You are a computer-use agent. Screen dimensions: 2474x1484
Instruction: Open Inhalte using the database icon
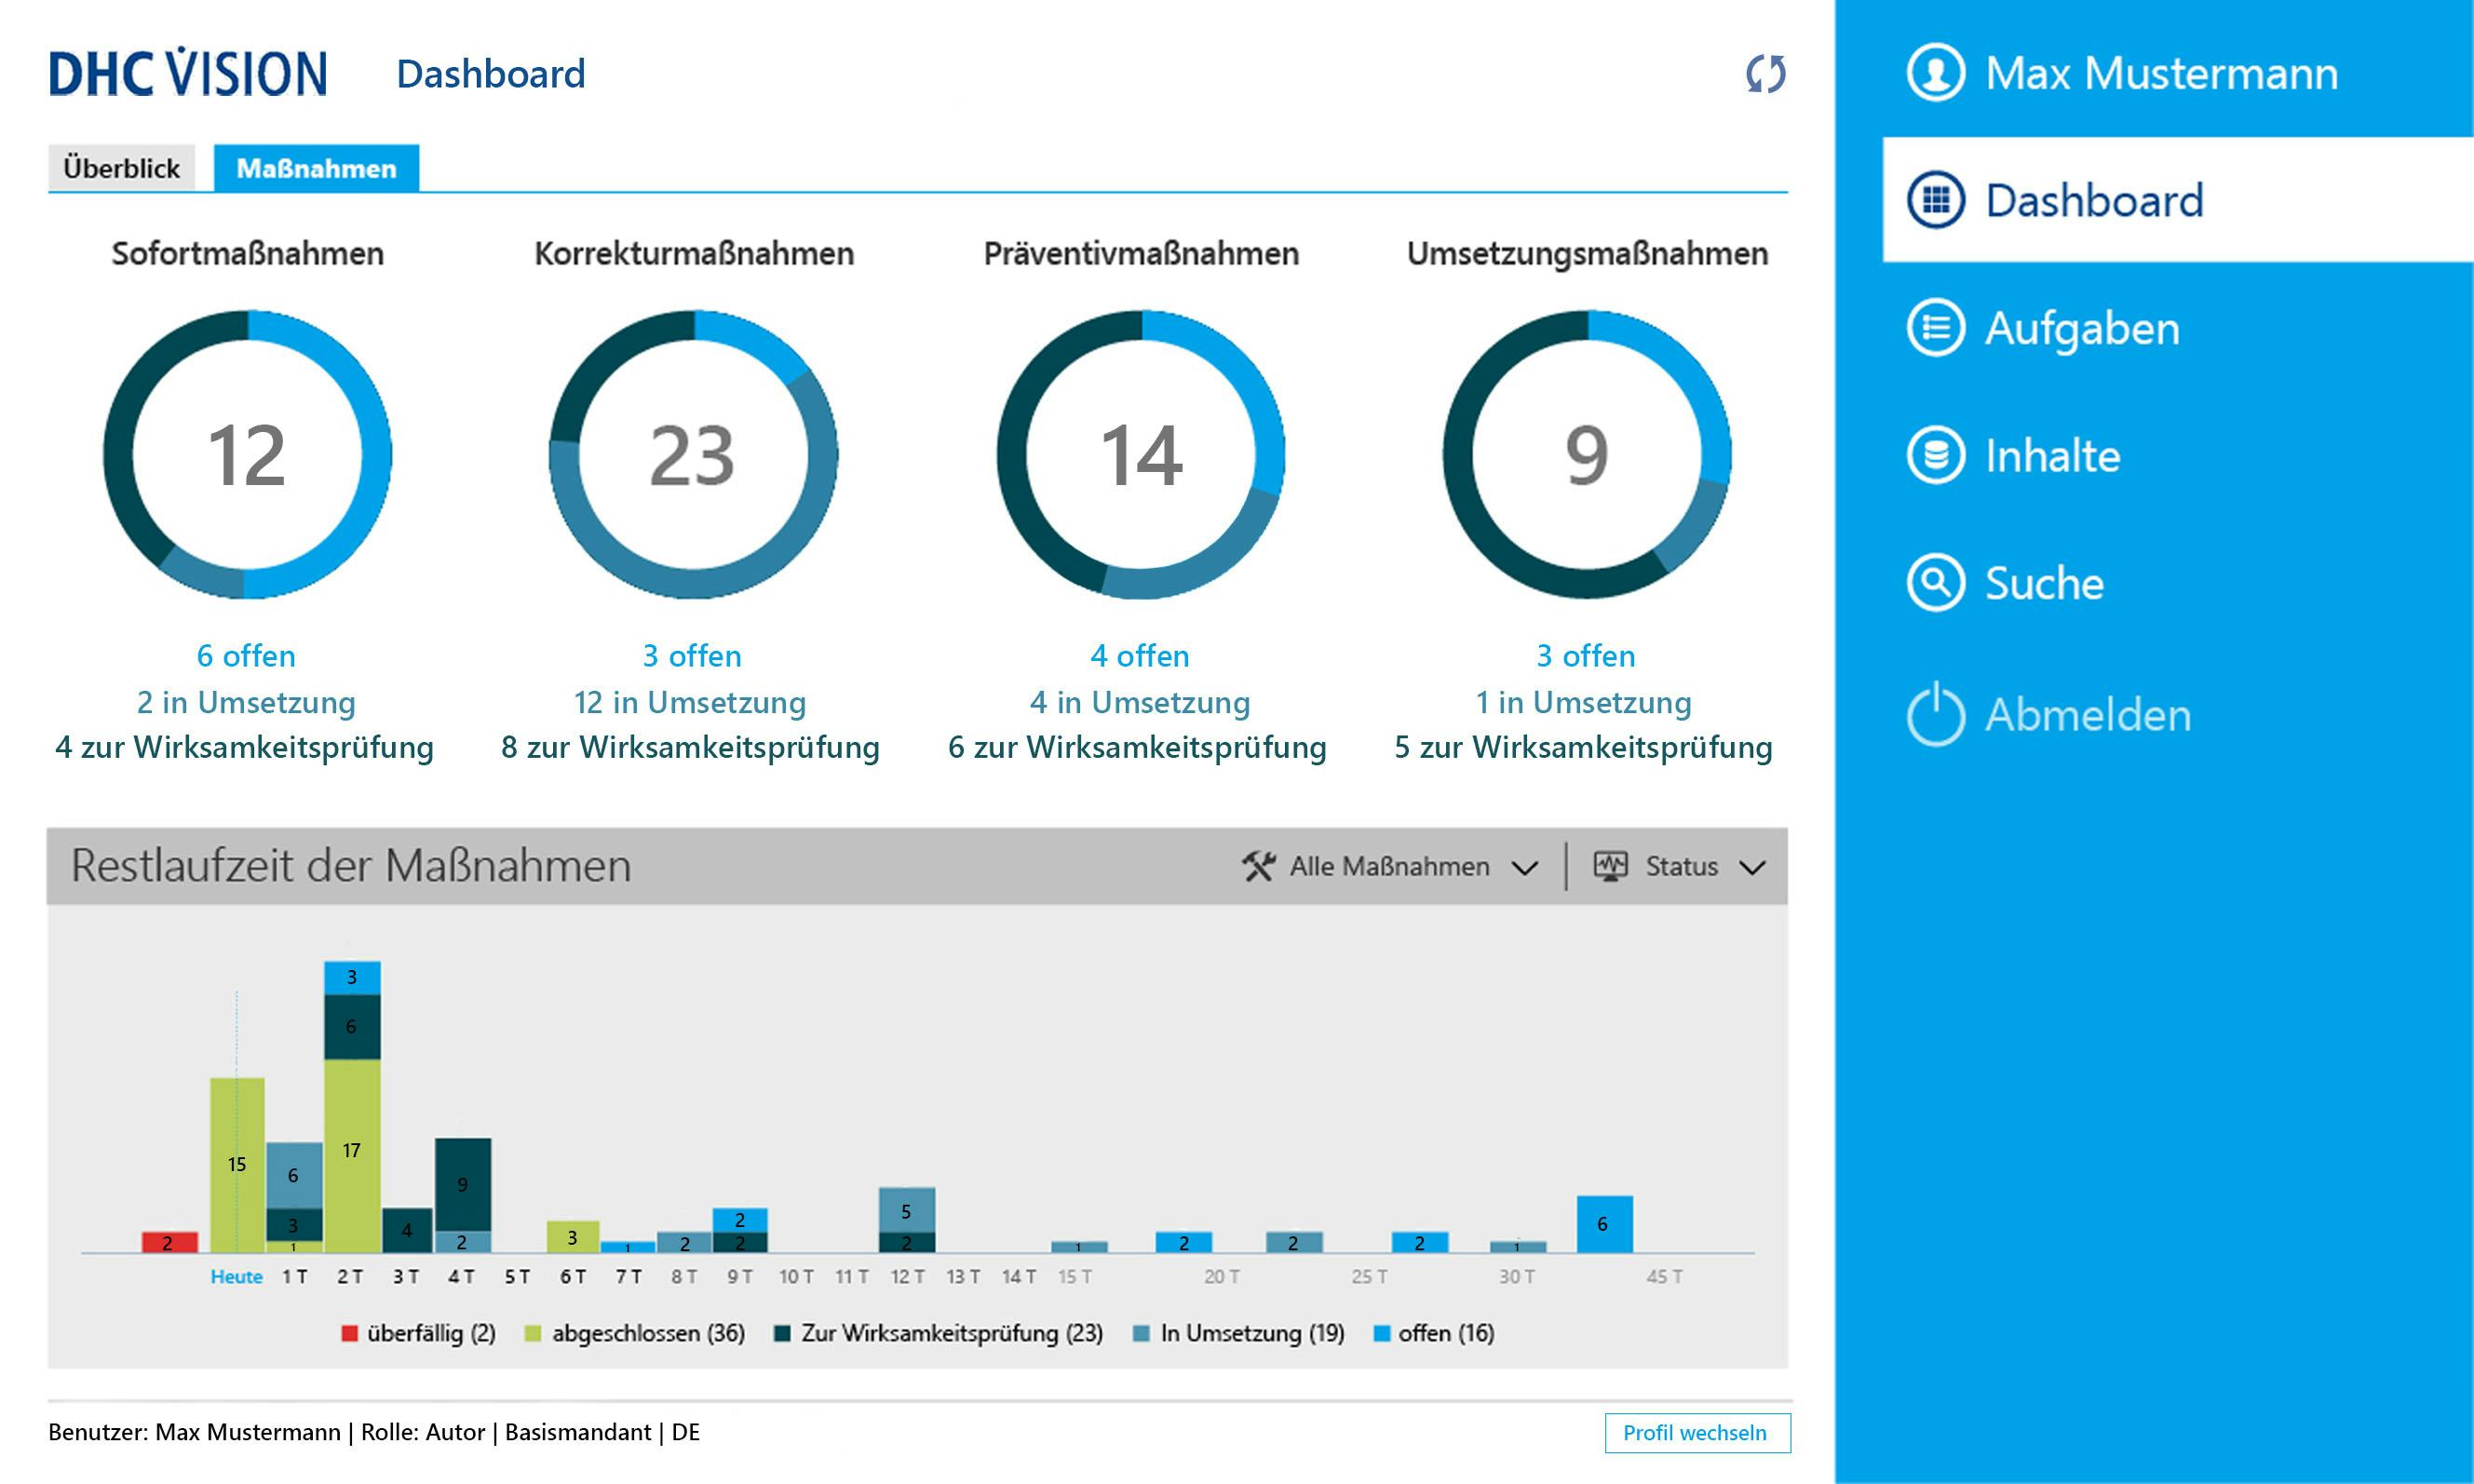1937,455
